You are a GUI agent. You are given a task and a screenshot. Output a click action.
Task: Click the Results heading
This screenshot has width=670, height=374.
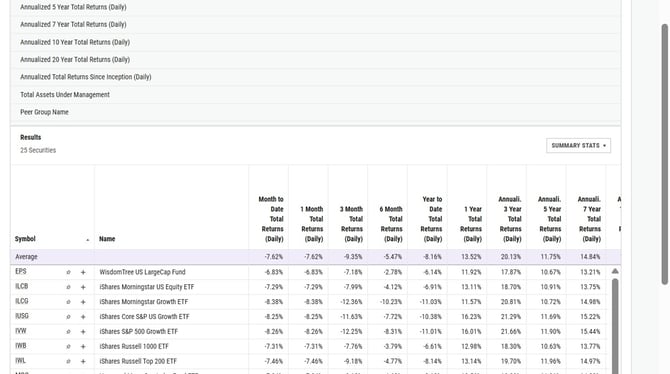(31, 137)
